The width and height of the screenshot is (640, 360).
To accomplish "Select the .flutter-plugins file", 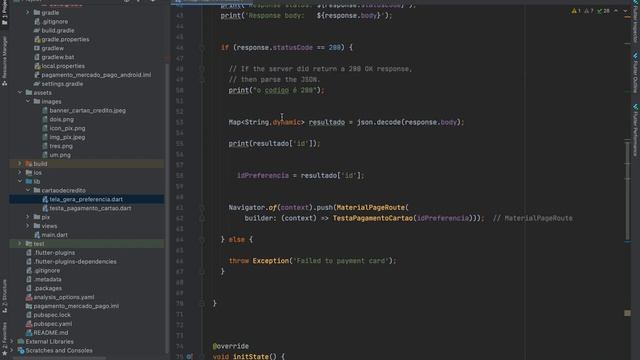I will click(x=54, y=253).
